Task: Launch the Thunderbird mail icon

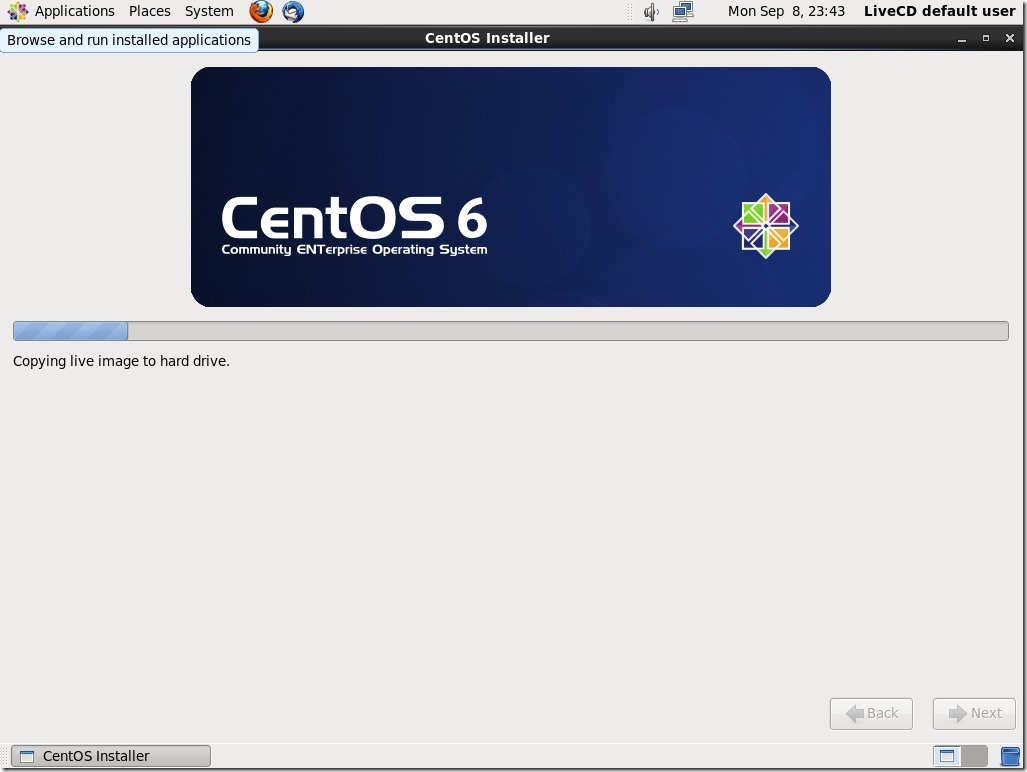Action: point(293,11)
